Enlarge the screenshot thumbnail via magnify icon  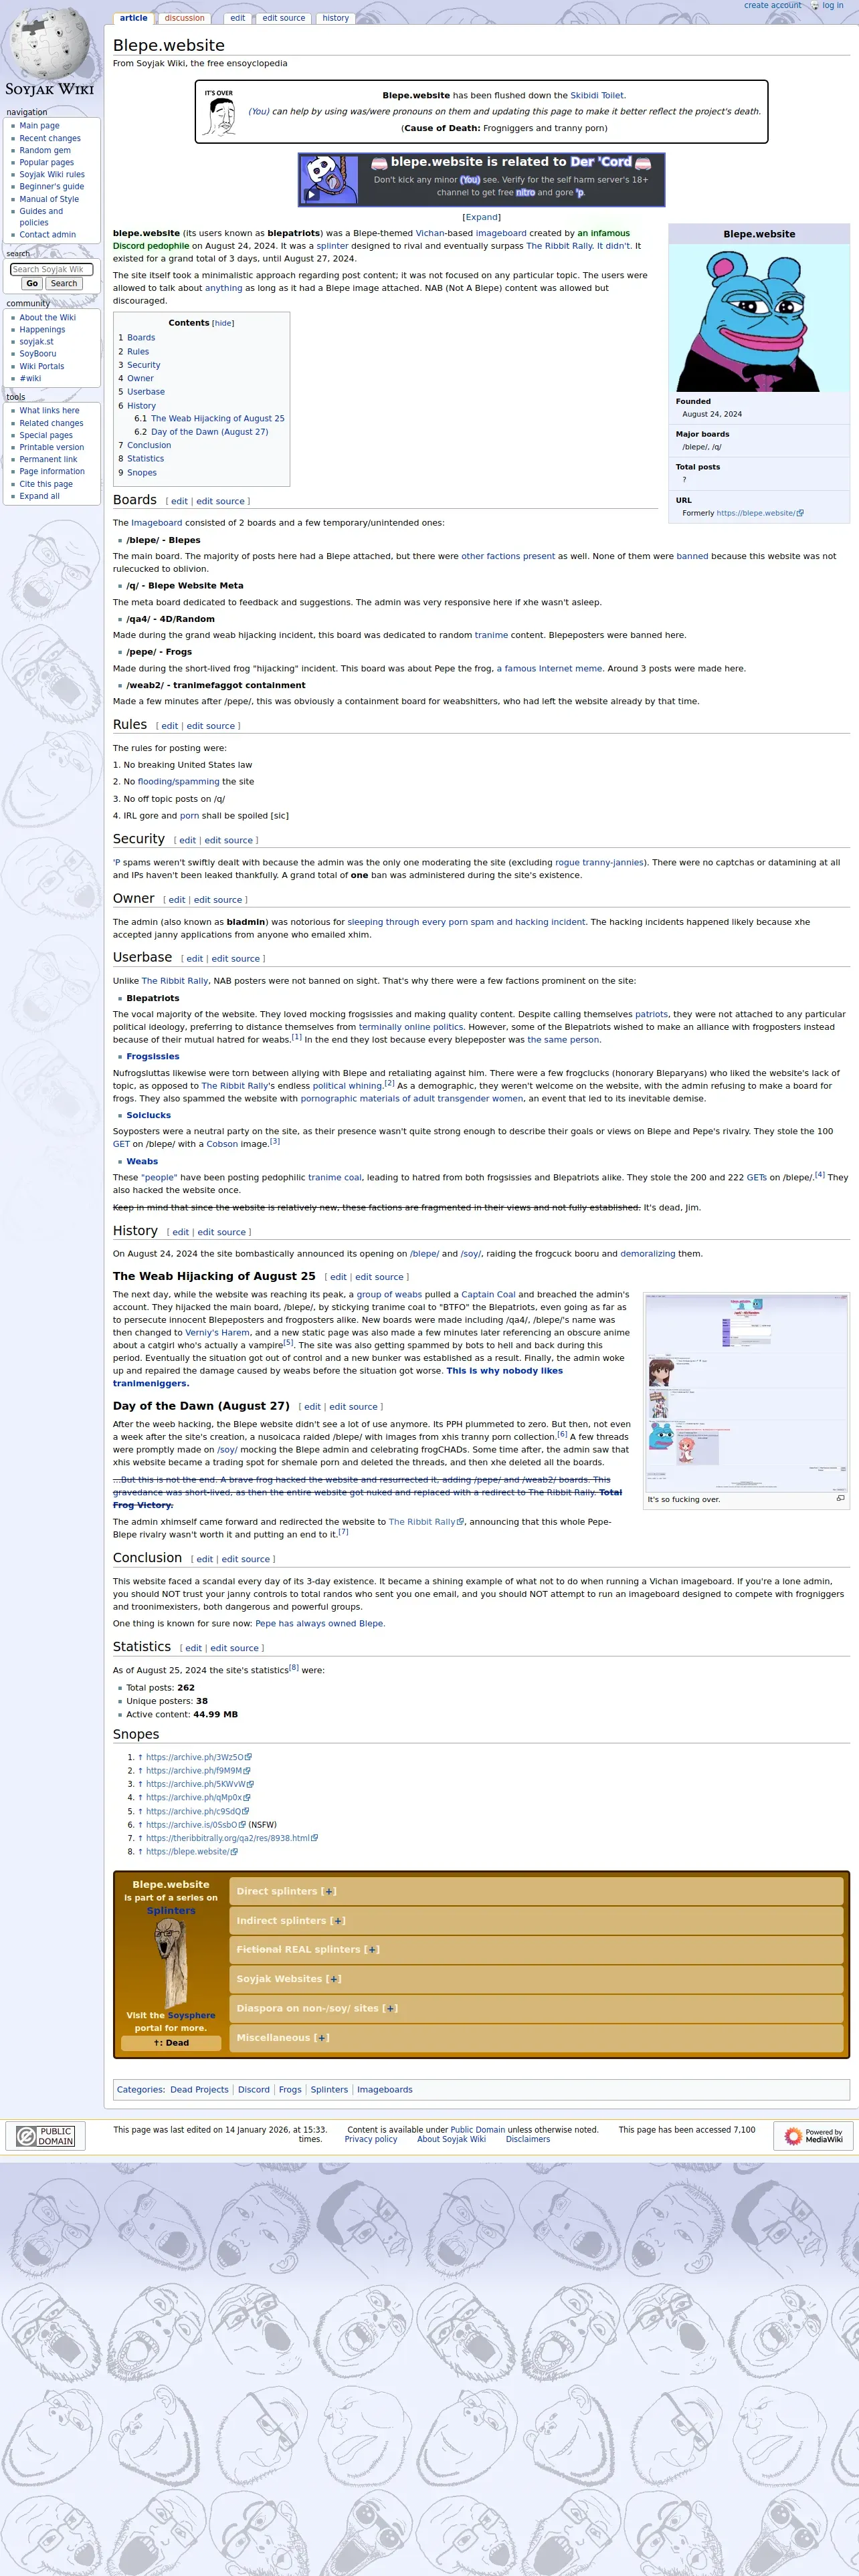click(840, 1498)
